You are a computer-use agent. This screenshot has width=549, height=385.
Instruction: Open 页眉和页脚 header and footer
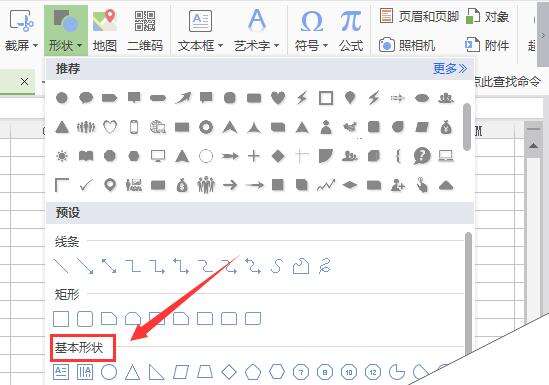pyautogui.click(x=419, y=16)
